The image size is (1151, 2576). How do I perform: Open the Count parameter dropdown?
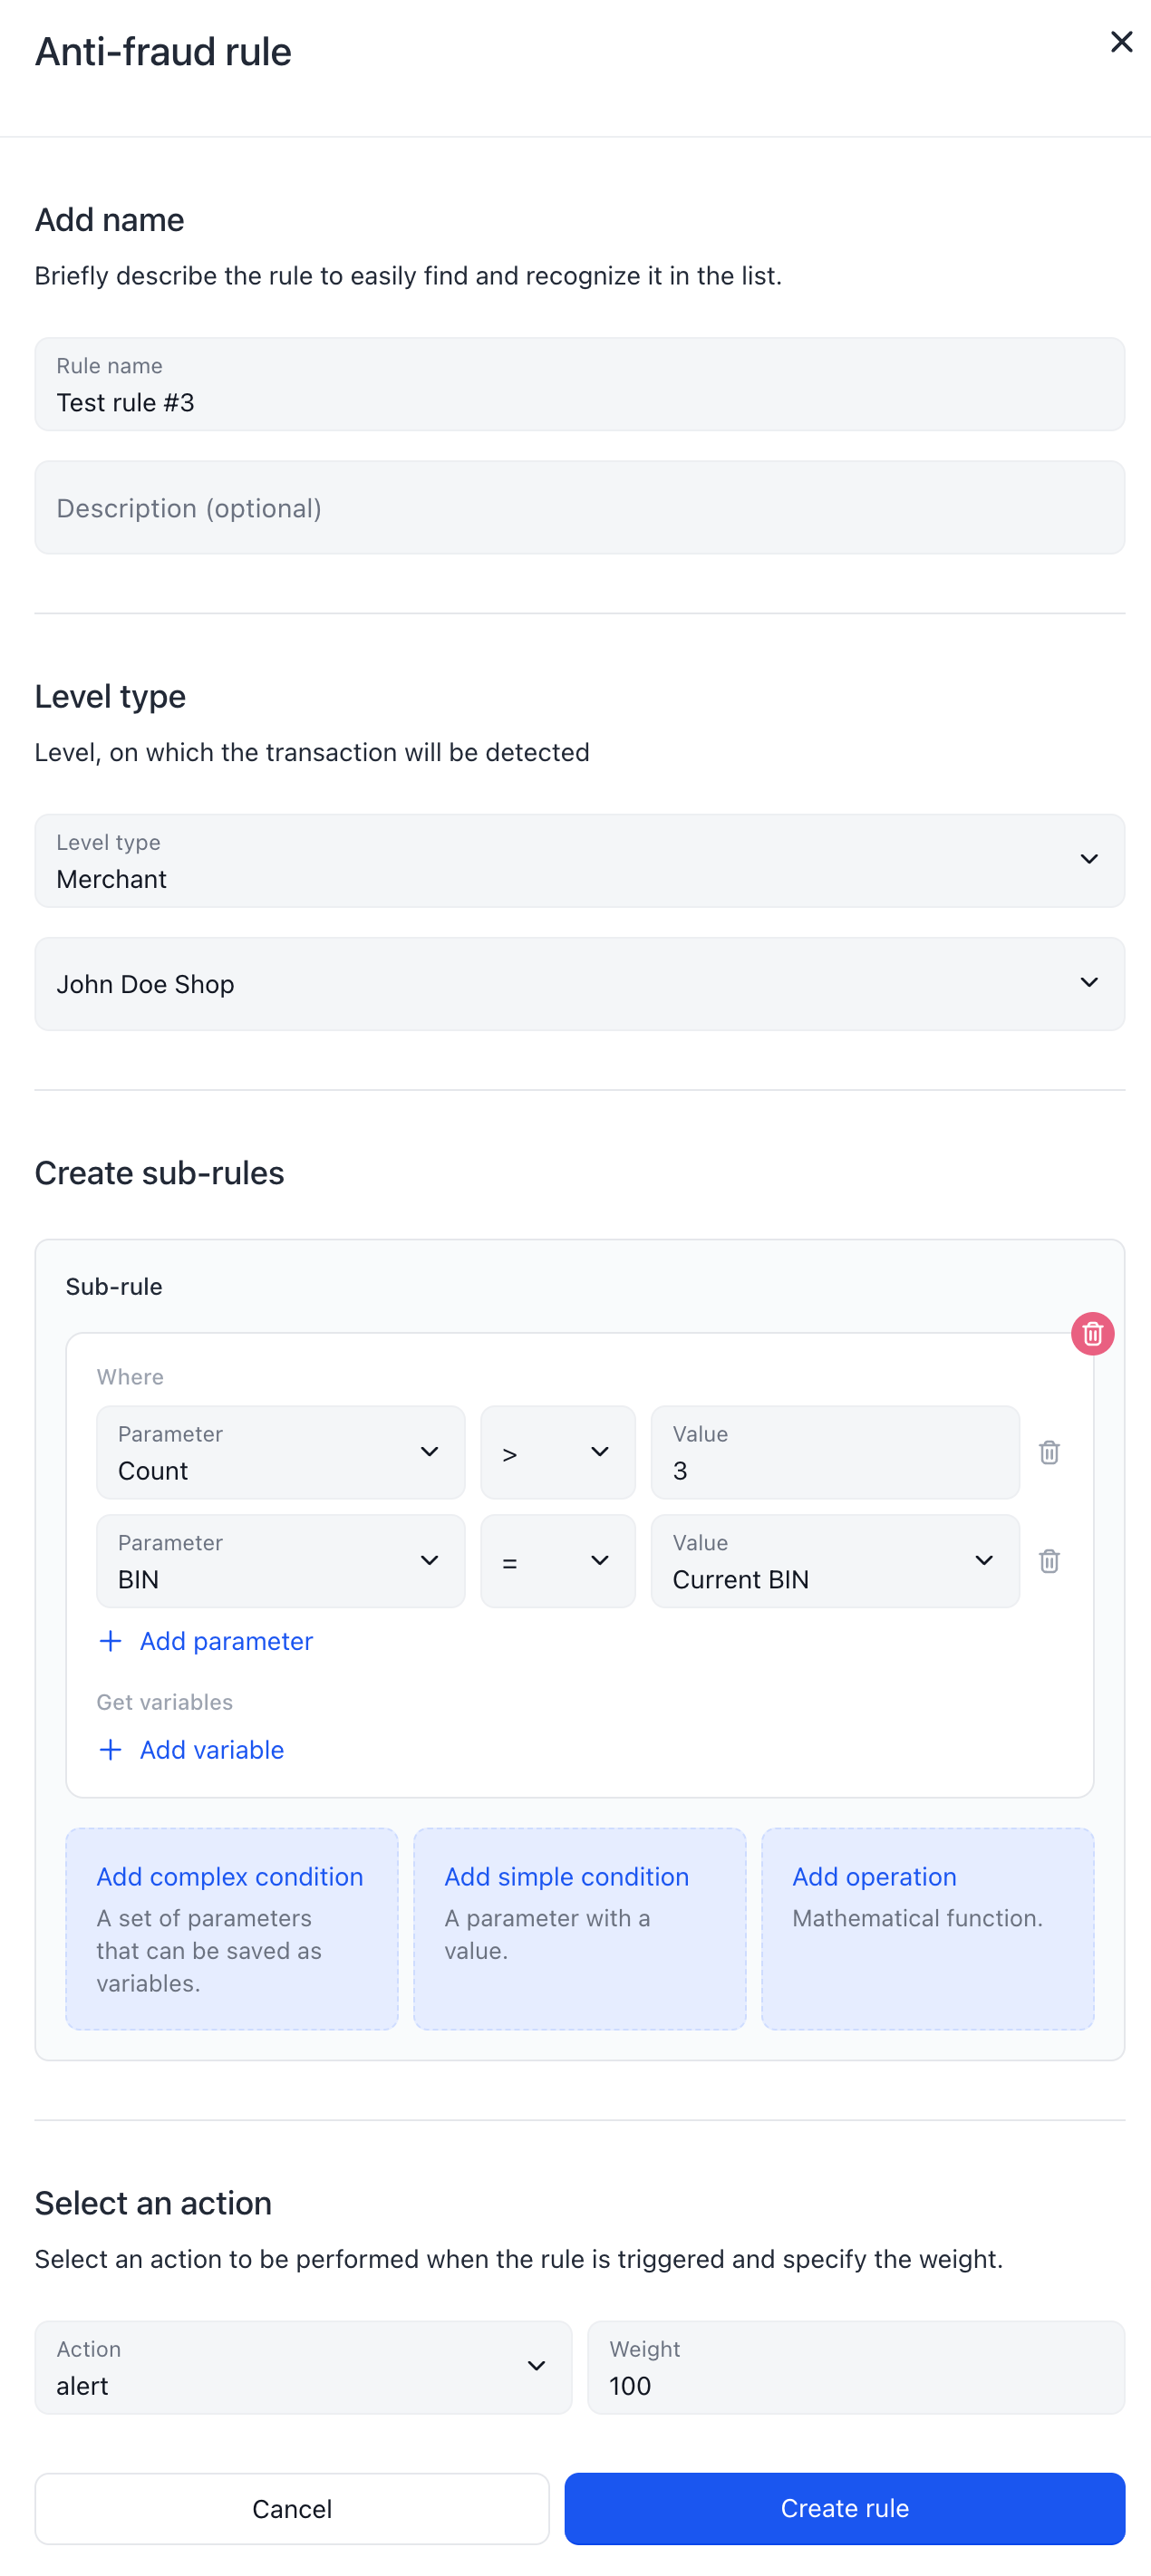click(x=281, y=1452)
